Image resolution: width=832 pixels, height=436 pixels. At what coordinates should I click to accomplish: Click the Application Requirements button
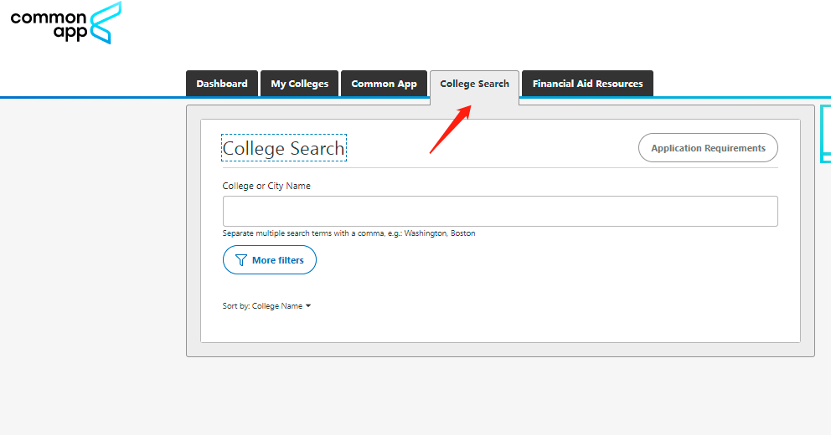[708, 148]
